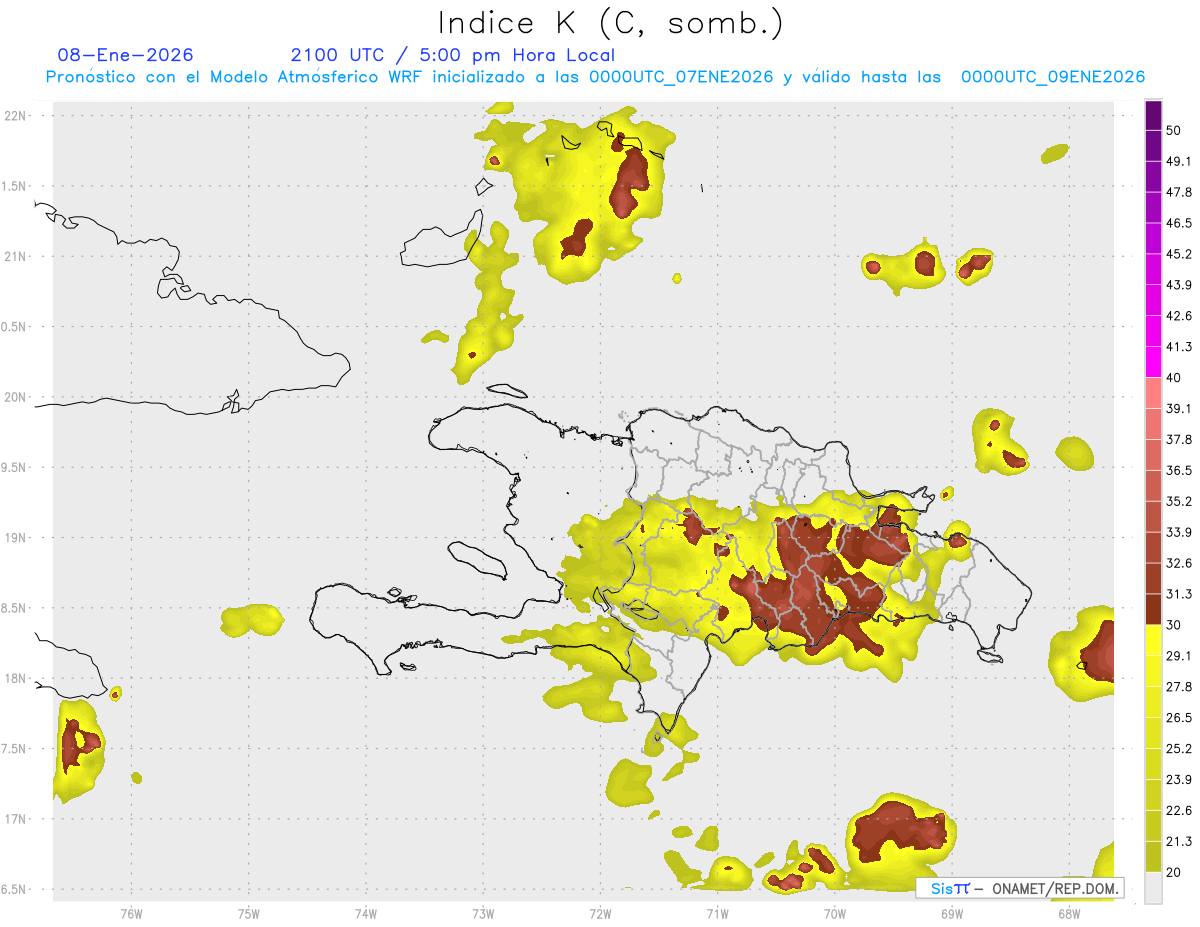Click the legend value '35.2'
1200x927 pixels.
(1179, 501)
